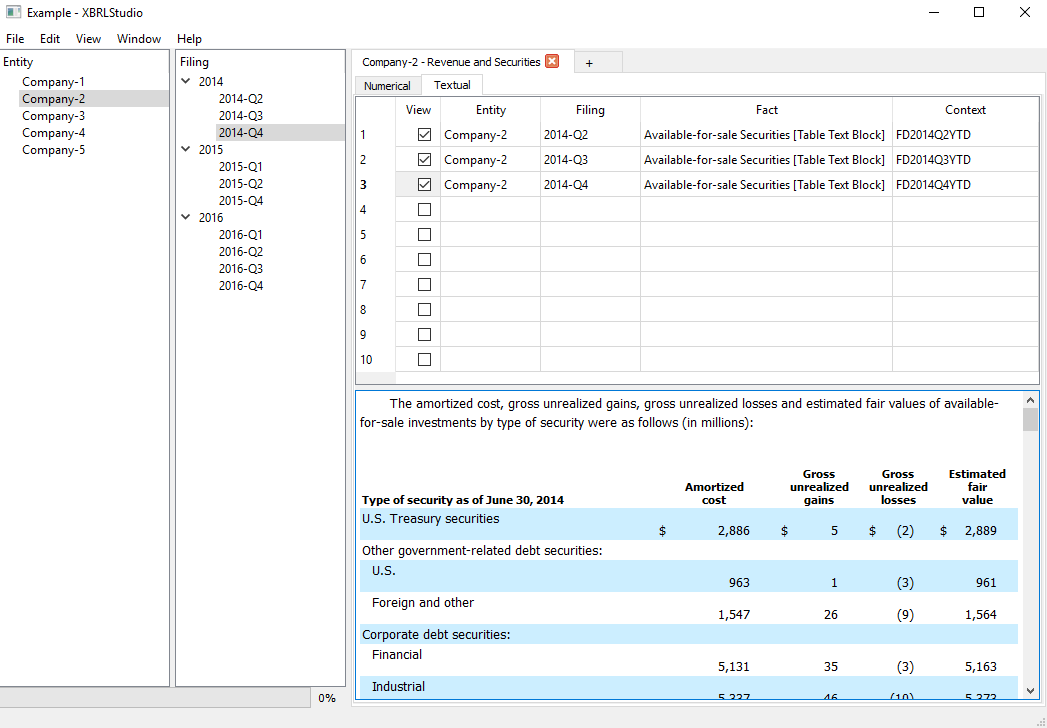Open the Window menu
1047x728 pixels.
click(x=139, y=39)
